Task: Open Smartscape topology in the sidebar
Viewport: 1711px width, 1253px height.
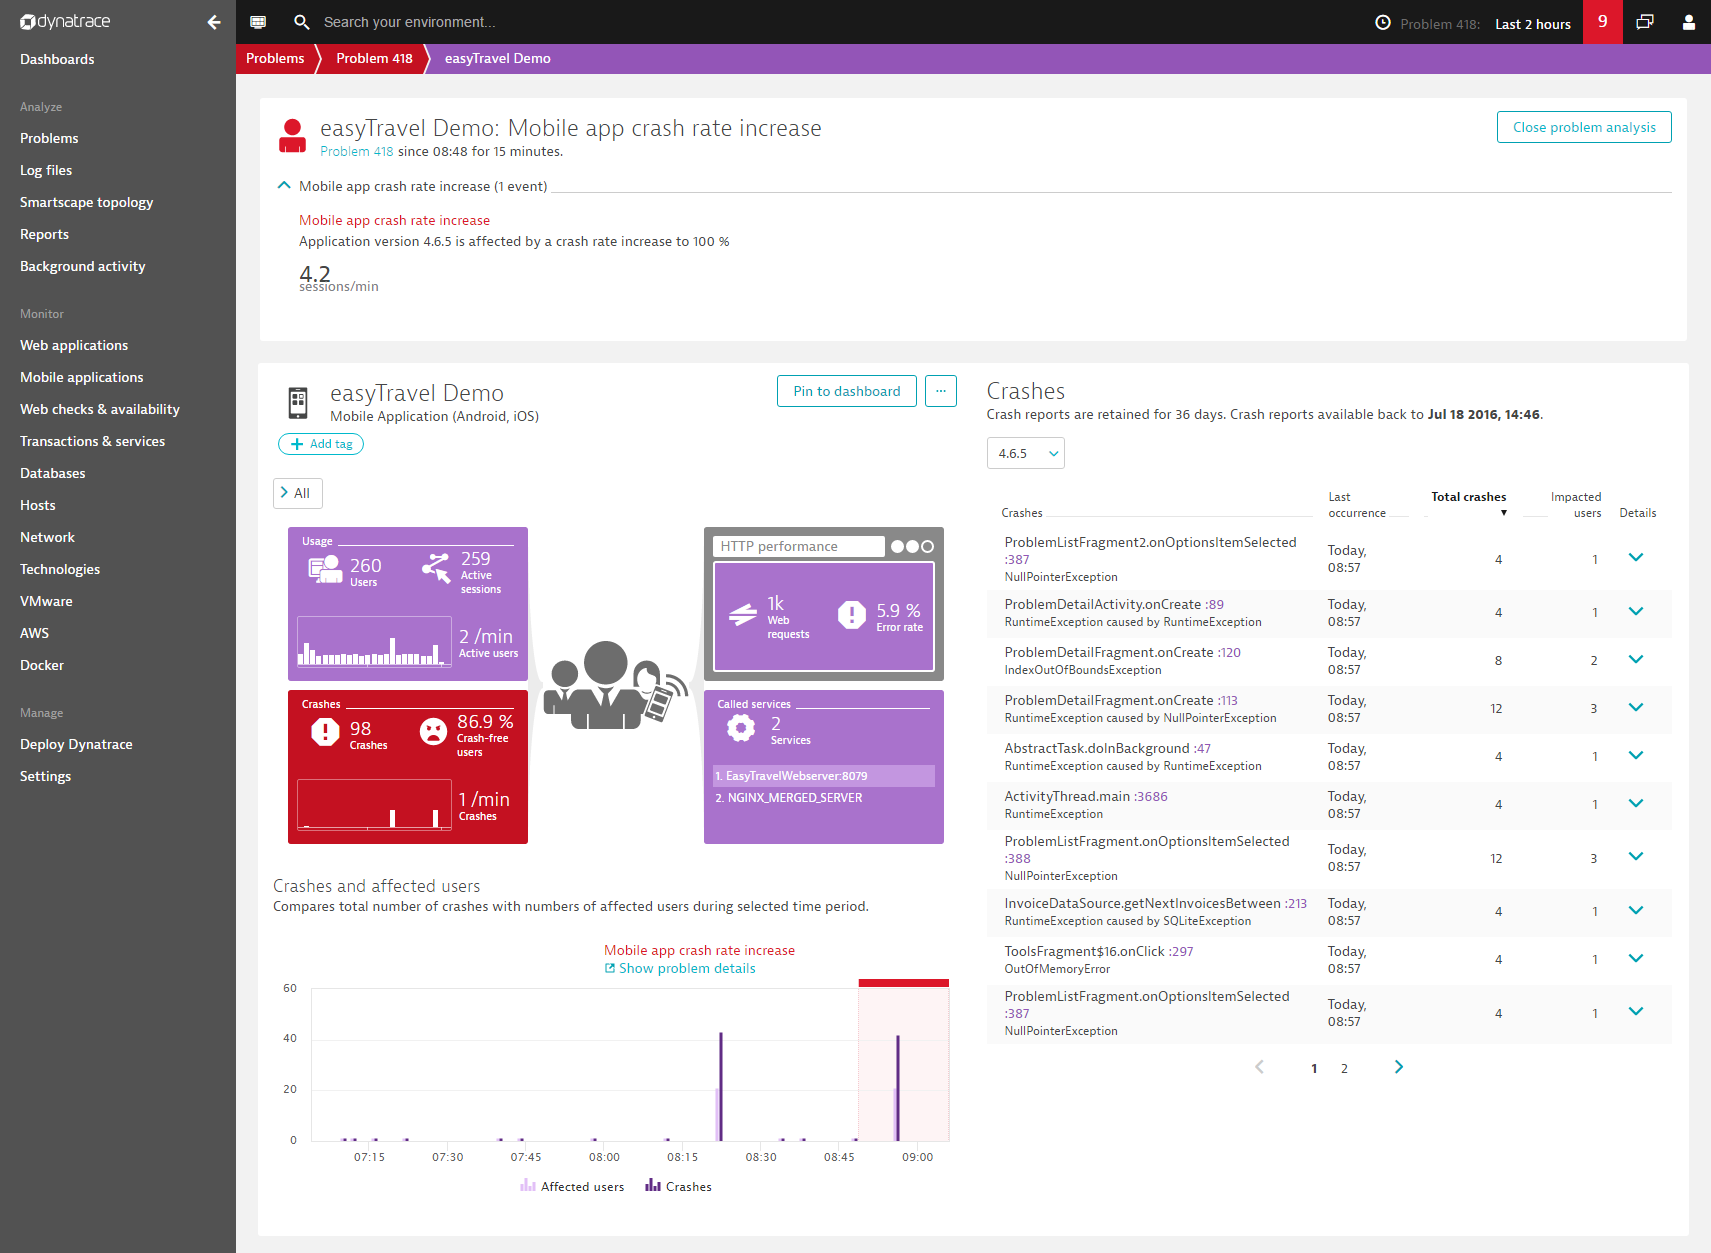Action: [86, 202]
